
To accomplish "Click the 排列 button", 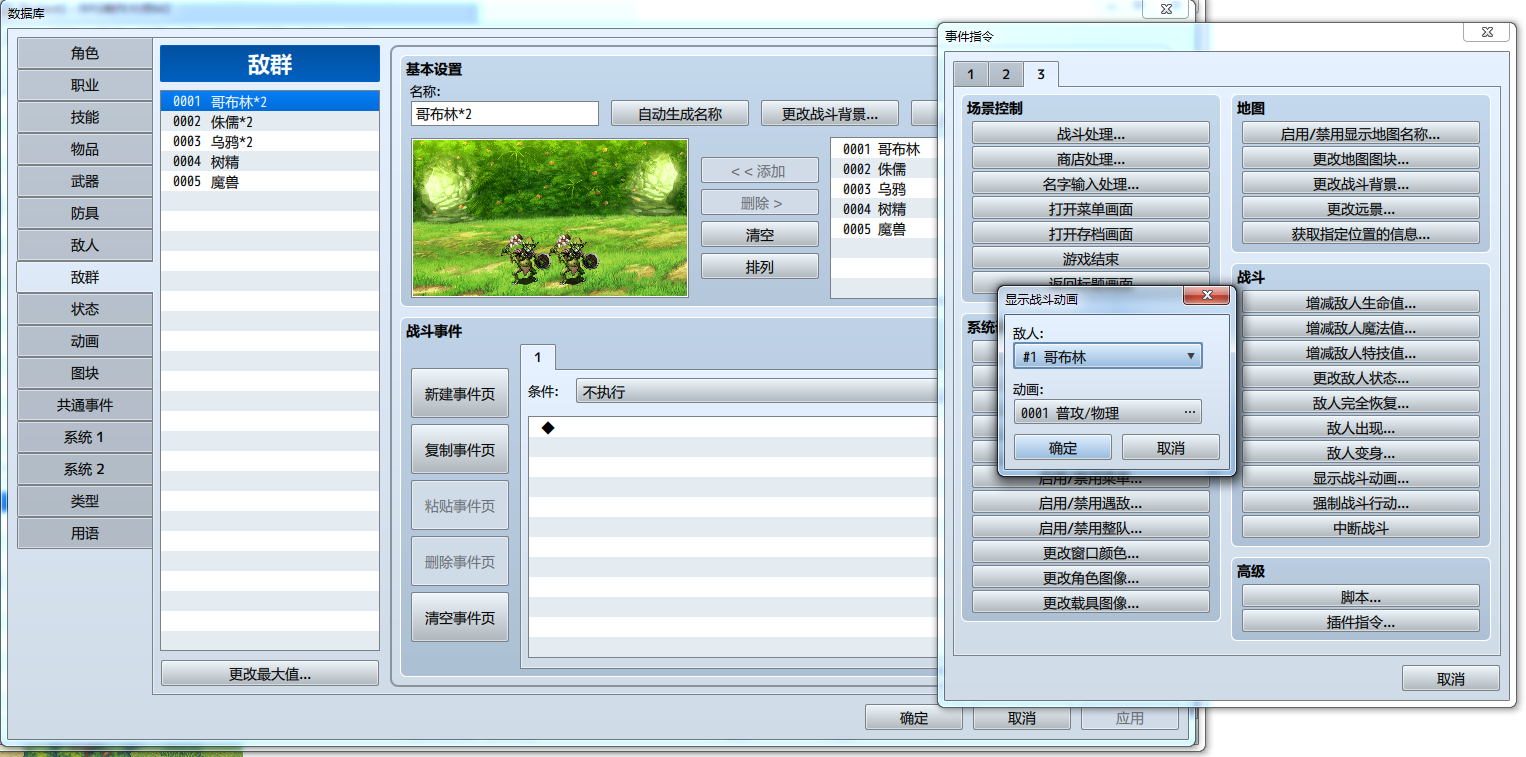I will coord(760,267).
